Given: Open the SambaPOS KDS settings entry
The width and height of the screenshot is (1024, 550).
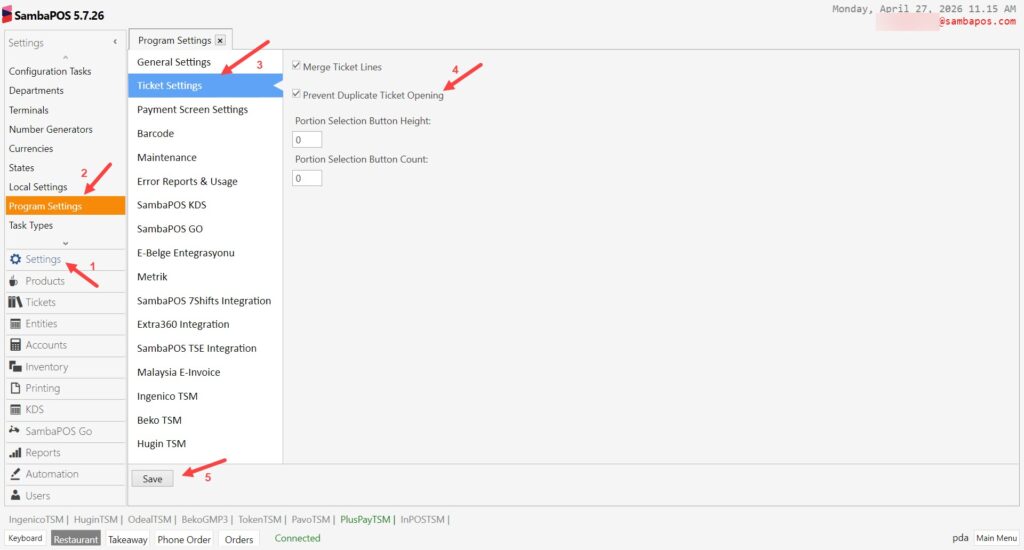Looking at the screenshot, I should pyautogui.click(x=171, y=205).
